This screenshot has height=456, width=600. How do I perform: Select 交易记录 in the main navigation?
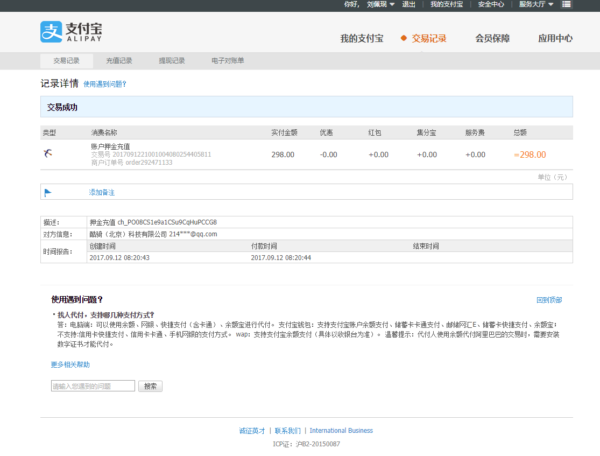click(x=424, y=39)
